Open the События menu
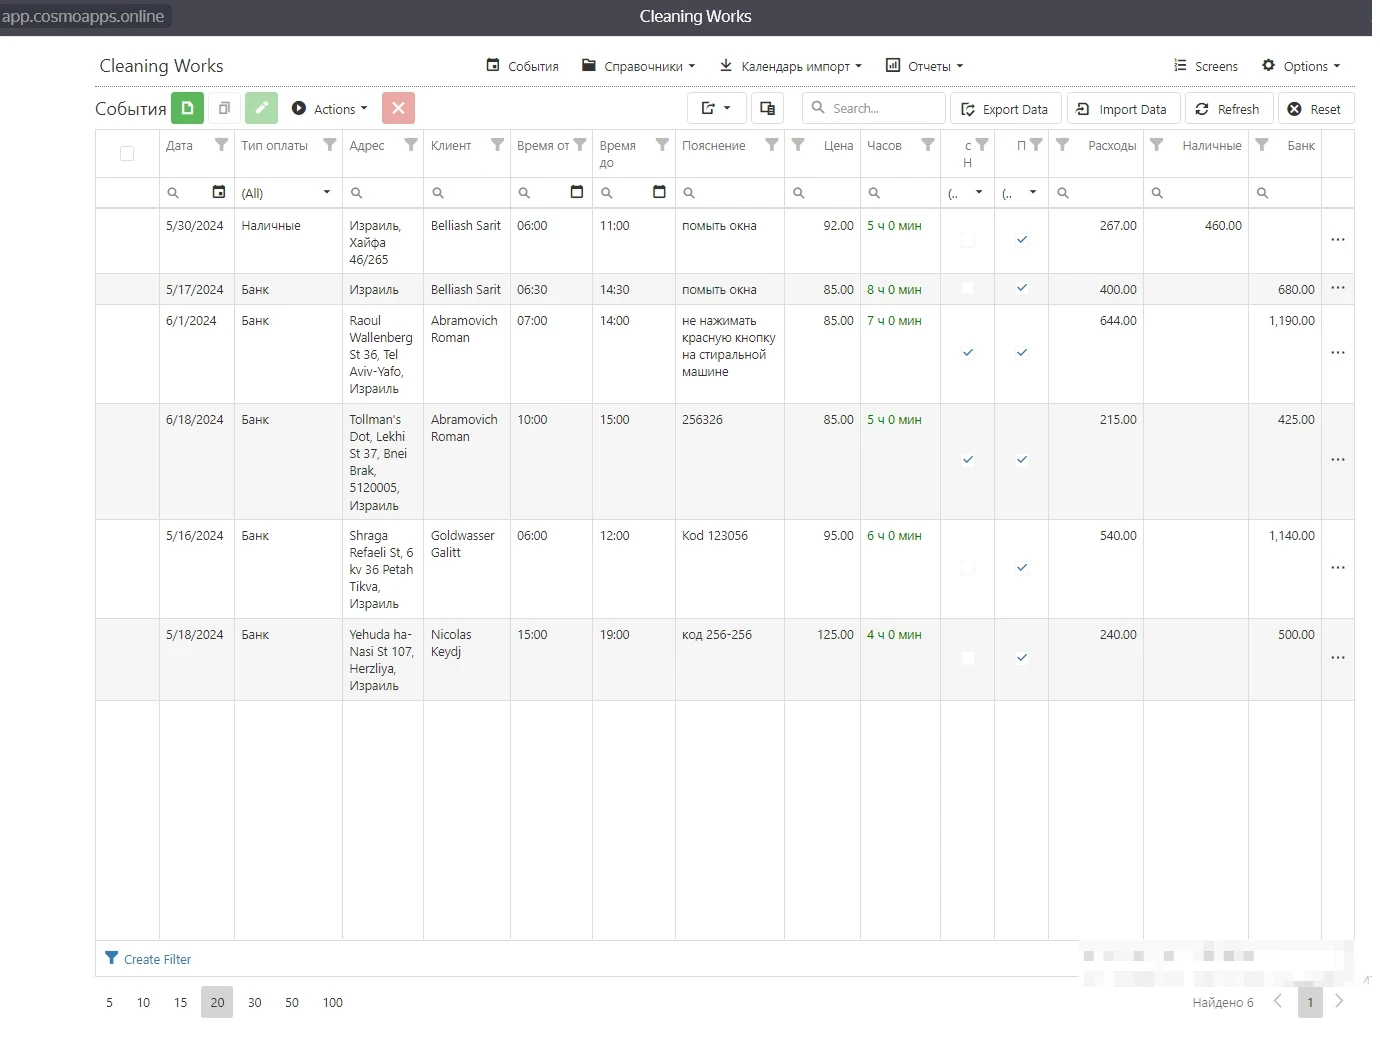 pyautogui.click(x=522, y=66)
